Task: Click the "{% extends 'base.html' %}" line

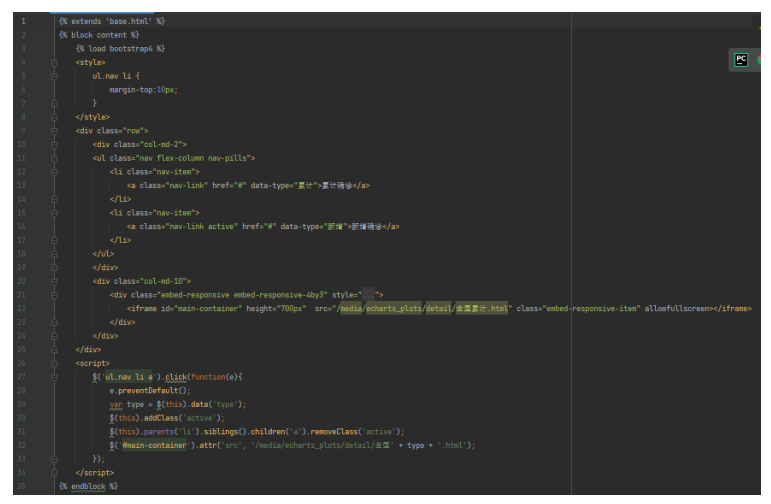Action: click(112, 22)
